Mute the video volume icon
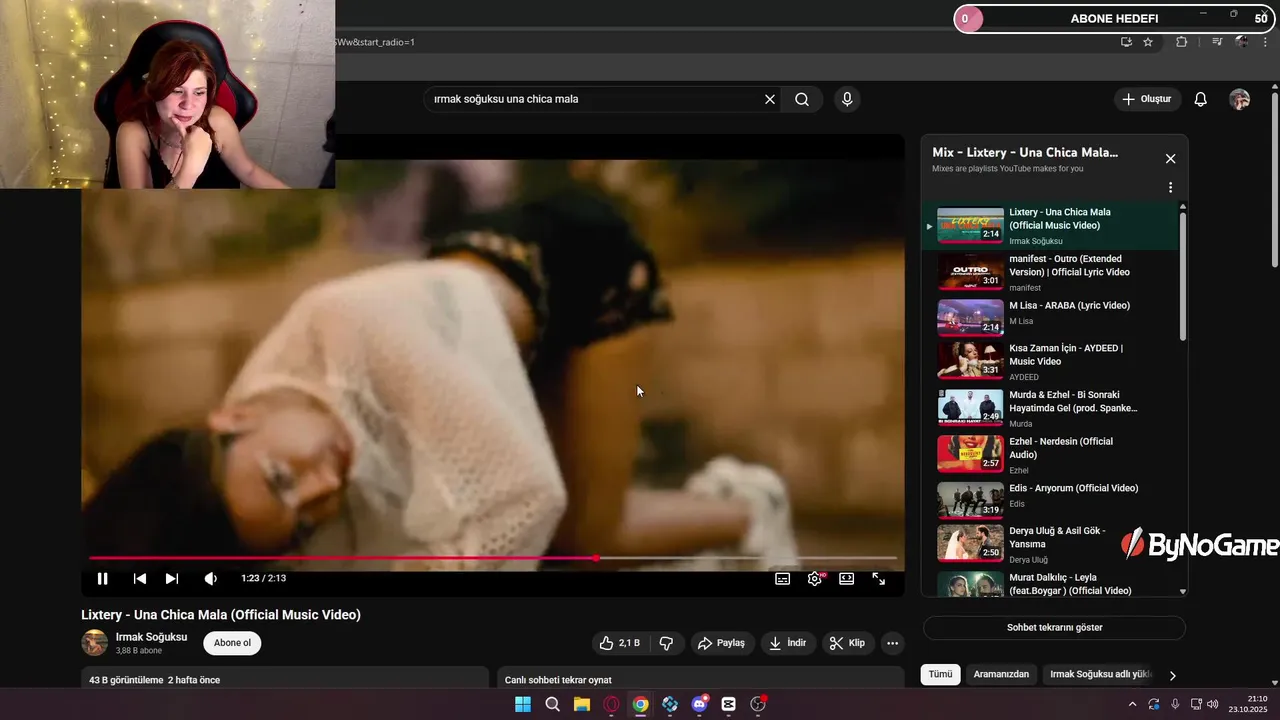The height and width of the screenshot is (720, 1280). tap(210, 578)
